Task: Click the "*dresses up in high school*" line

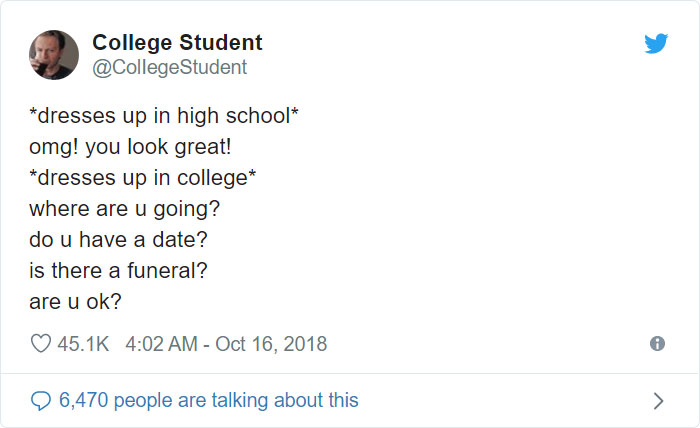Action: (x=164, y=116)
